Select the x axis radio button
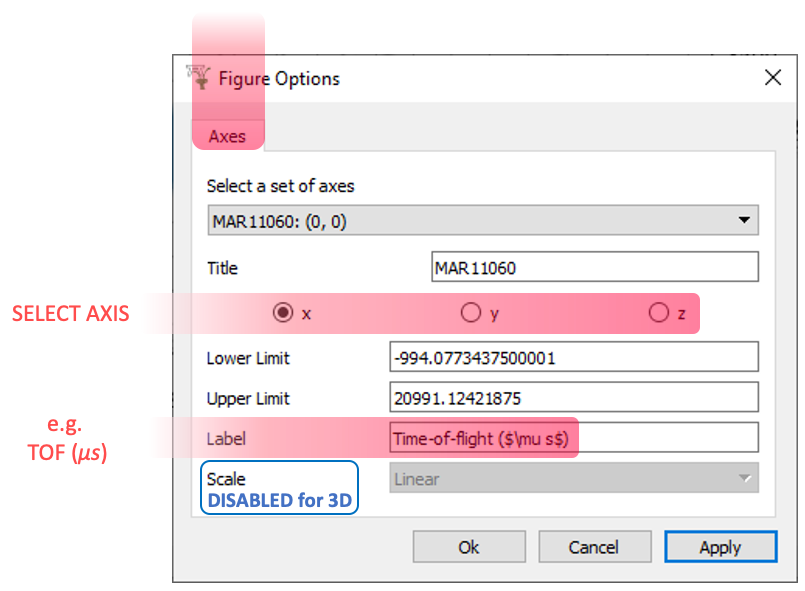Image resolution: width=805 pixels, height=591 pixels. [x=283, y=312]
